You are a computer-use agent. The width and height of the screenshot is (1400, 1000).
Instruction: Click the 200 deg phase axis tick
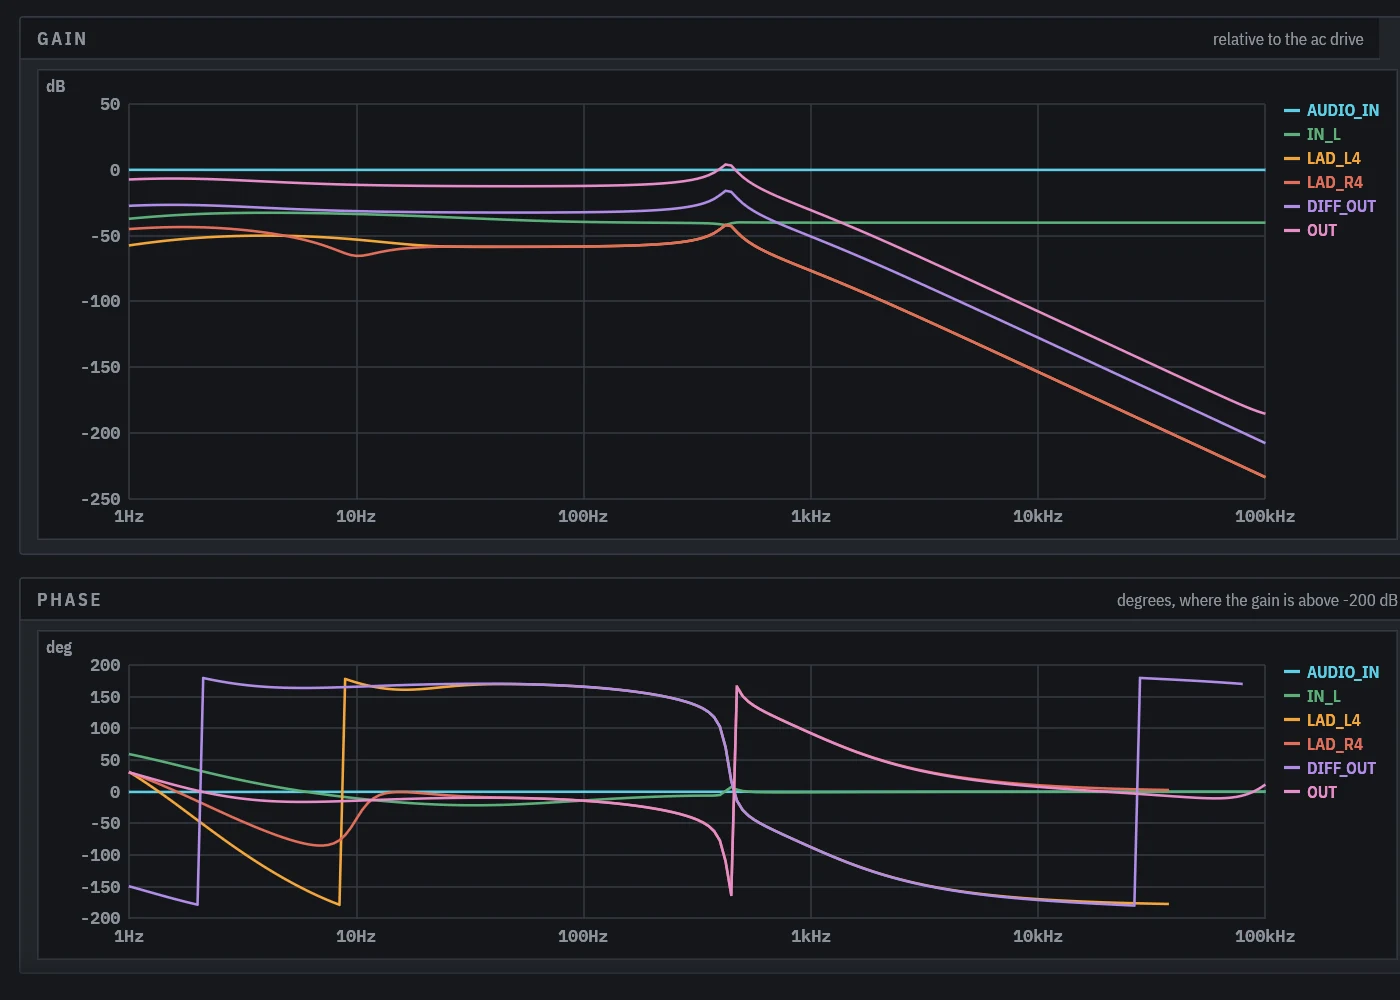(x=105, y=665)
